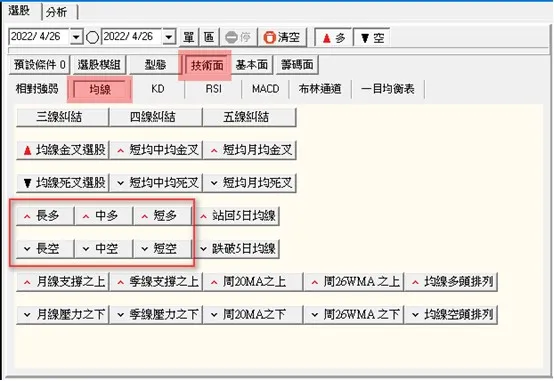Click the start date field 2022/4/26
Screen dimensions: 554x381
pos(39,37)
